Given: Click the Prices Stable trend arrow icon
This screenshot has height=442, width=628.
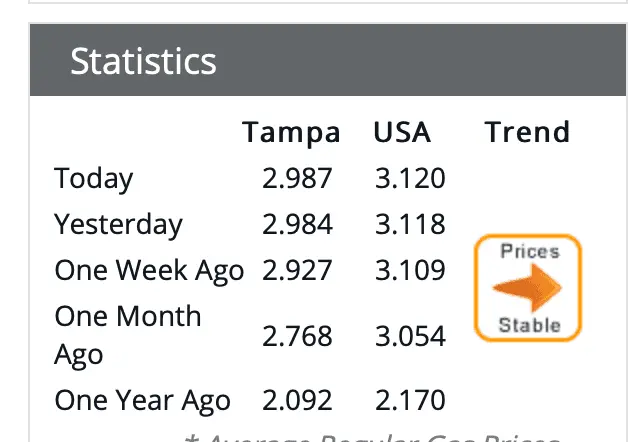Looking at the screenshot, I should tap(527, 288).
